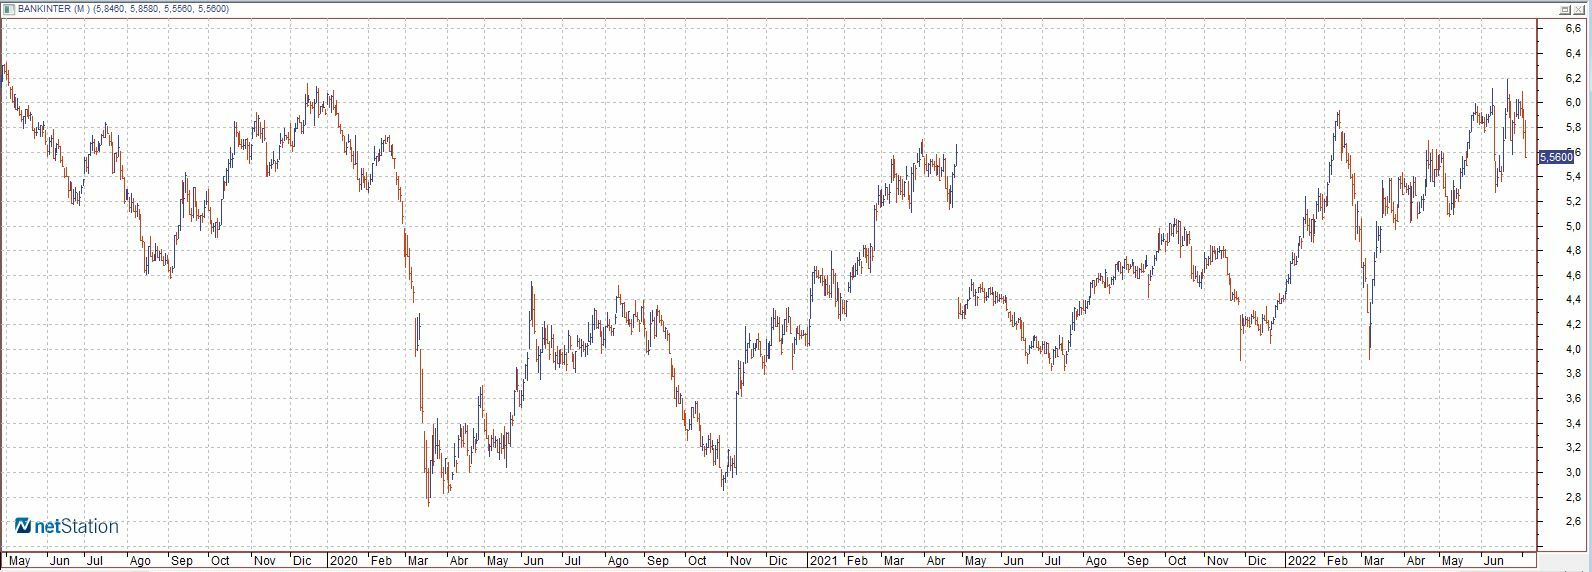This screenshot has height=572, width=1592.
Task: Click the 2,8 price level on the scale
Action: 1573,497
